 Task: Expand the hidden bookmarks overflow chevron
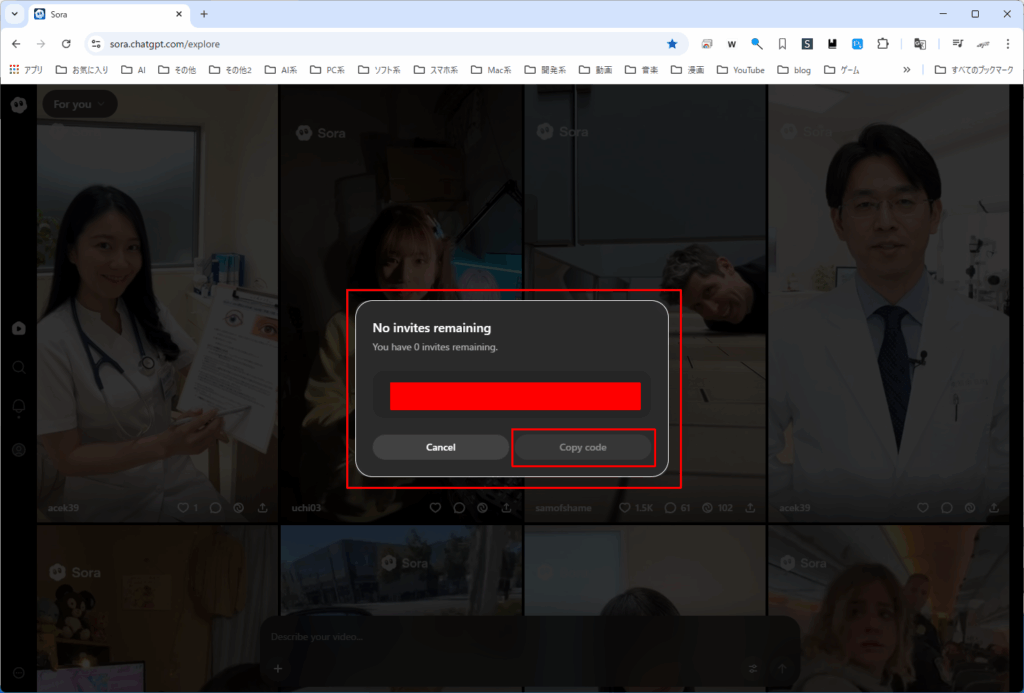(907, 70)
